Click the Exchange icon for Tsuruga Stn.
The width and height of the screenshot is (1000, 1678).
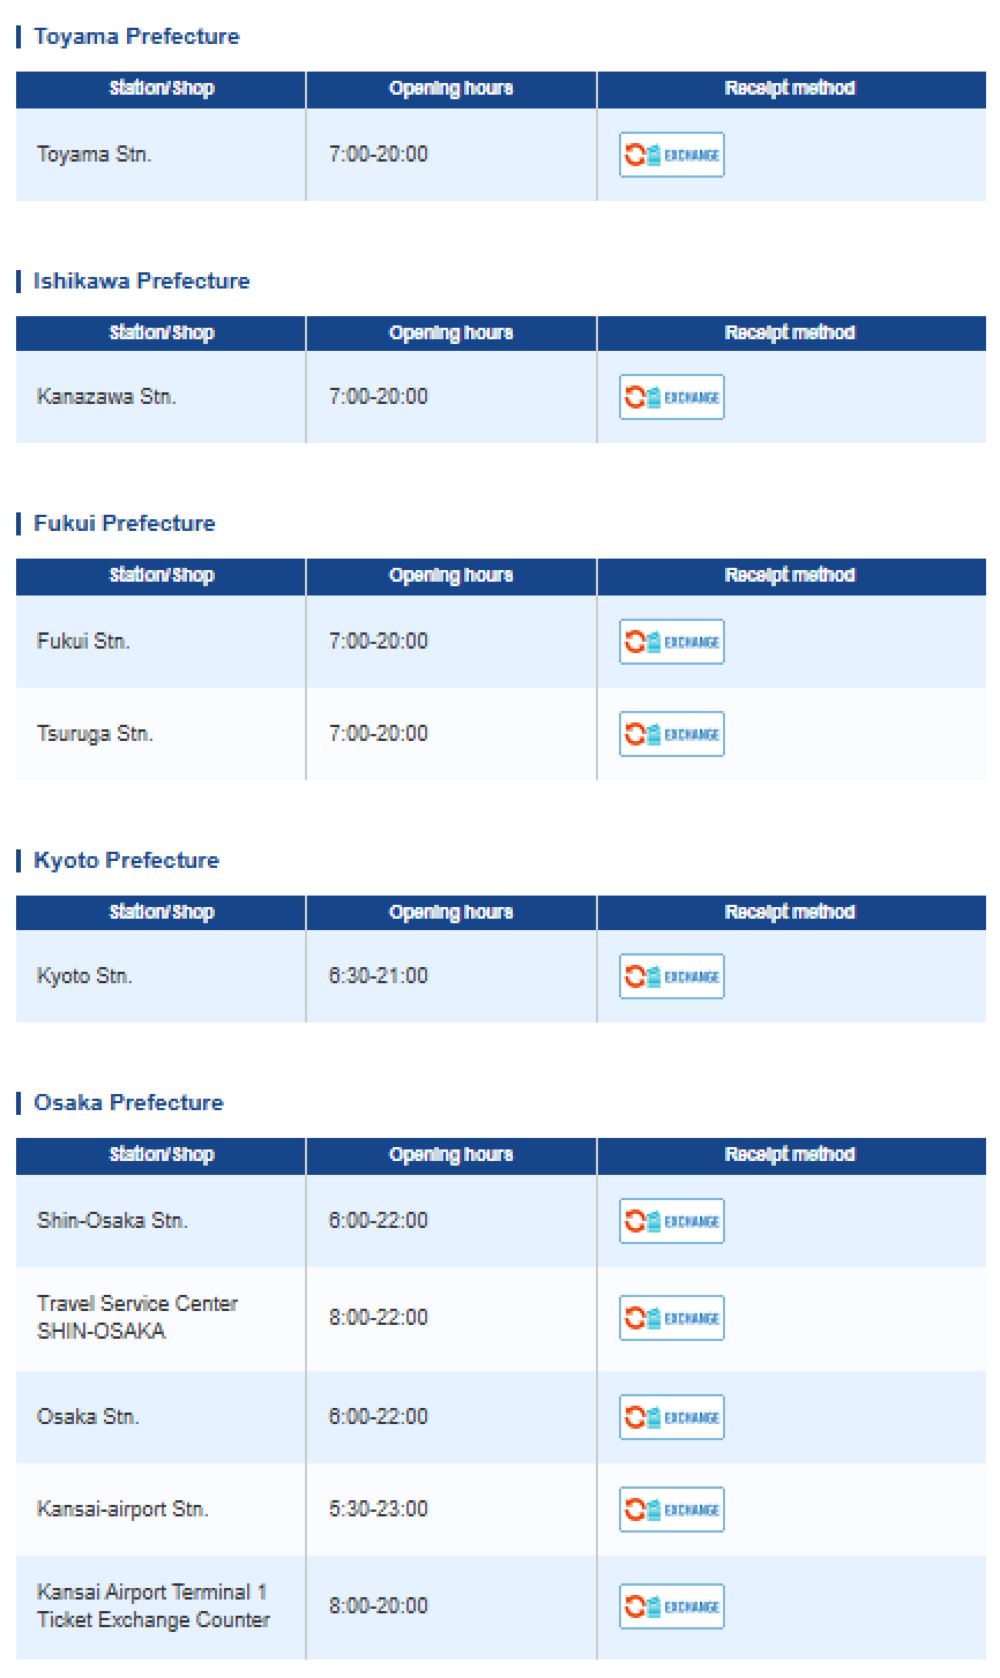(x=671, y=734)
